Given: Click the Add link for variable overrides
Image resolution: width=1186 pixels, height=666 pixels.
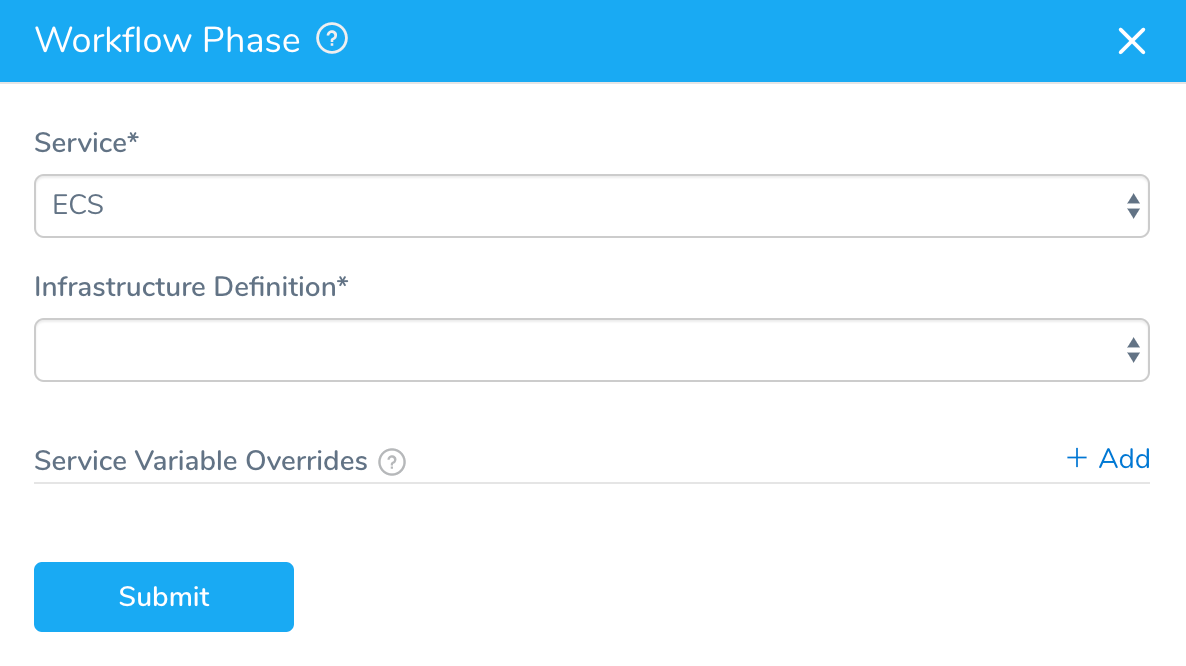Looking at the screenshot, I should point(1108,458).
